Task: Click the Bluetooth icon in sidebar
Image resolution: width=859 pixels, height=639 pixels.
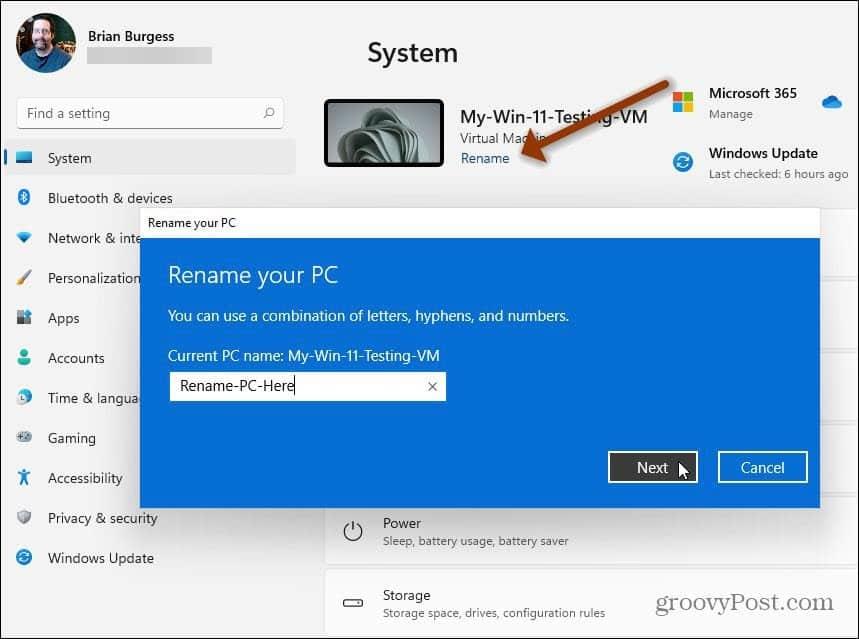Action: pos(24,197)
